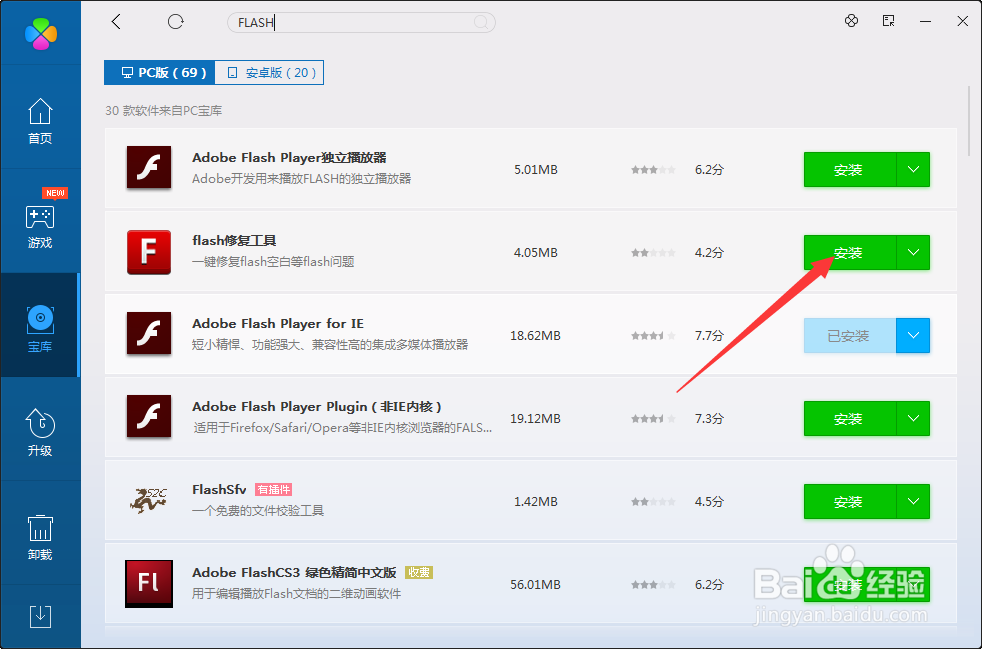Viewport: 982px width, 649px height.
Task: Open the skin theme icon in title bar
Action: [x=851, y=21]
